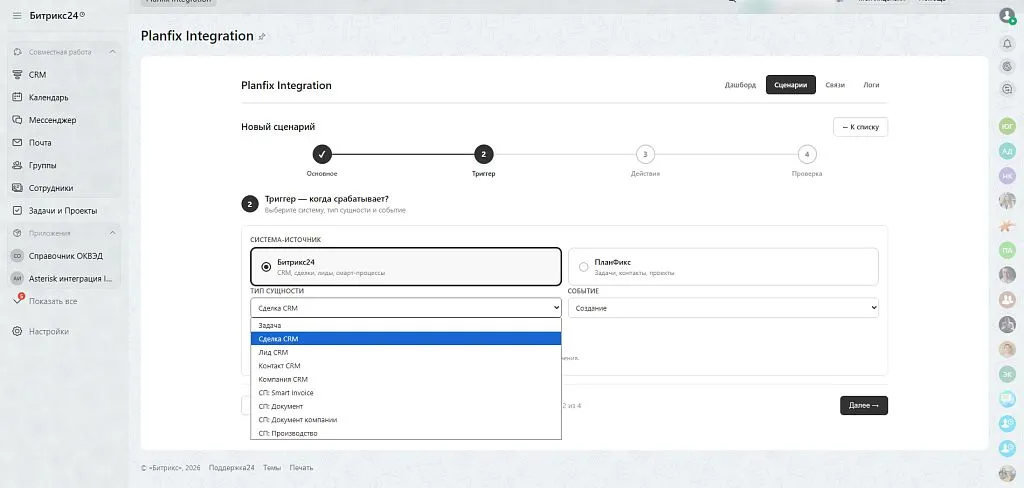1024x488 pixels.
Task: Switch to the Дашборд tab
Action: (x=740, y=85)
